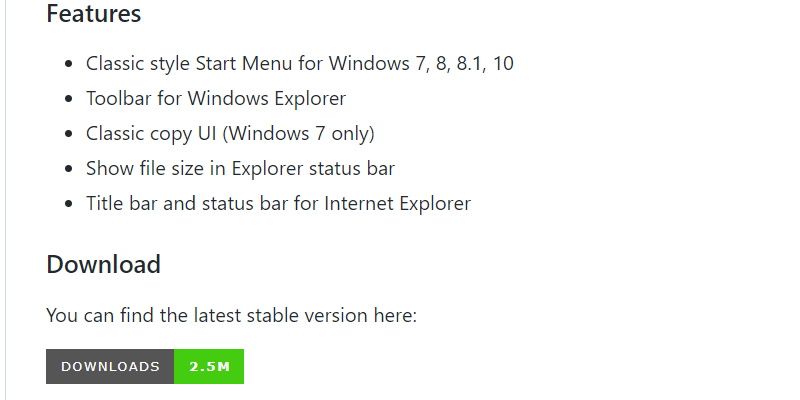The image size is (800, 400).
Task: Open the DOWNLOADS badge link
Action: [145, 366]
